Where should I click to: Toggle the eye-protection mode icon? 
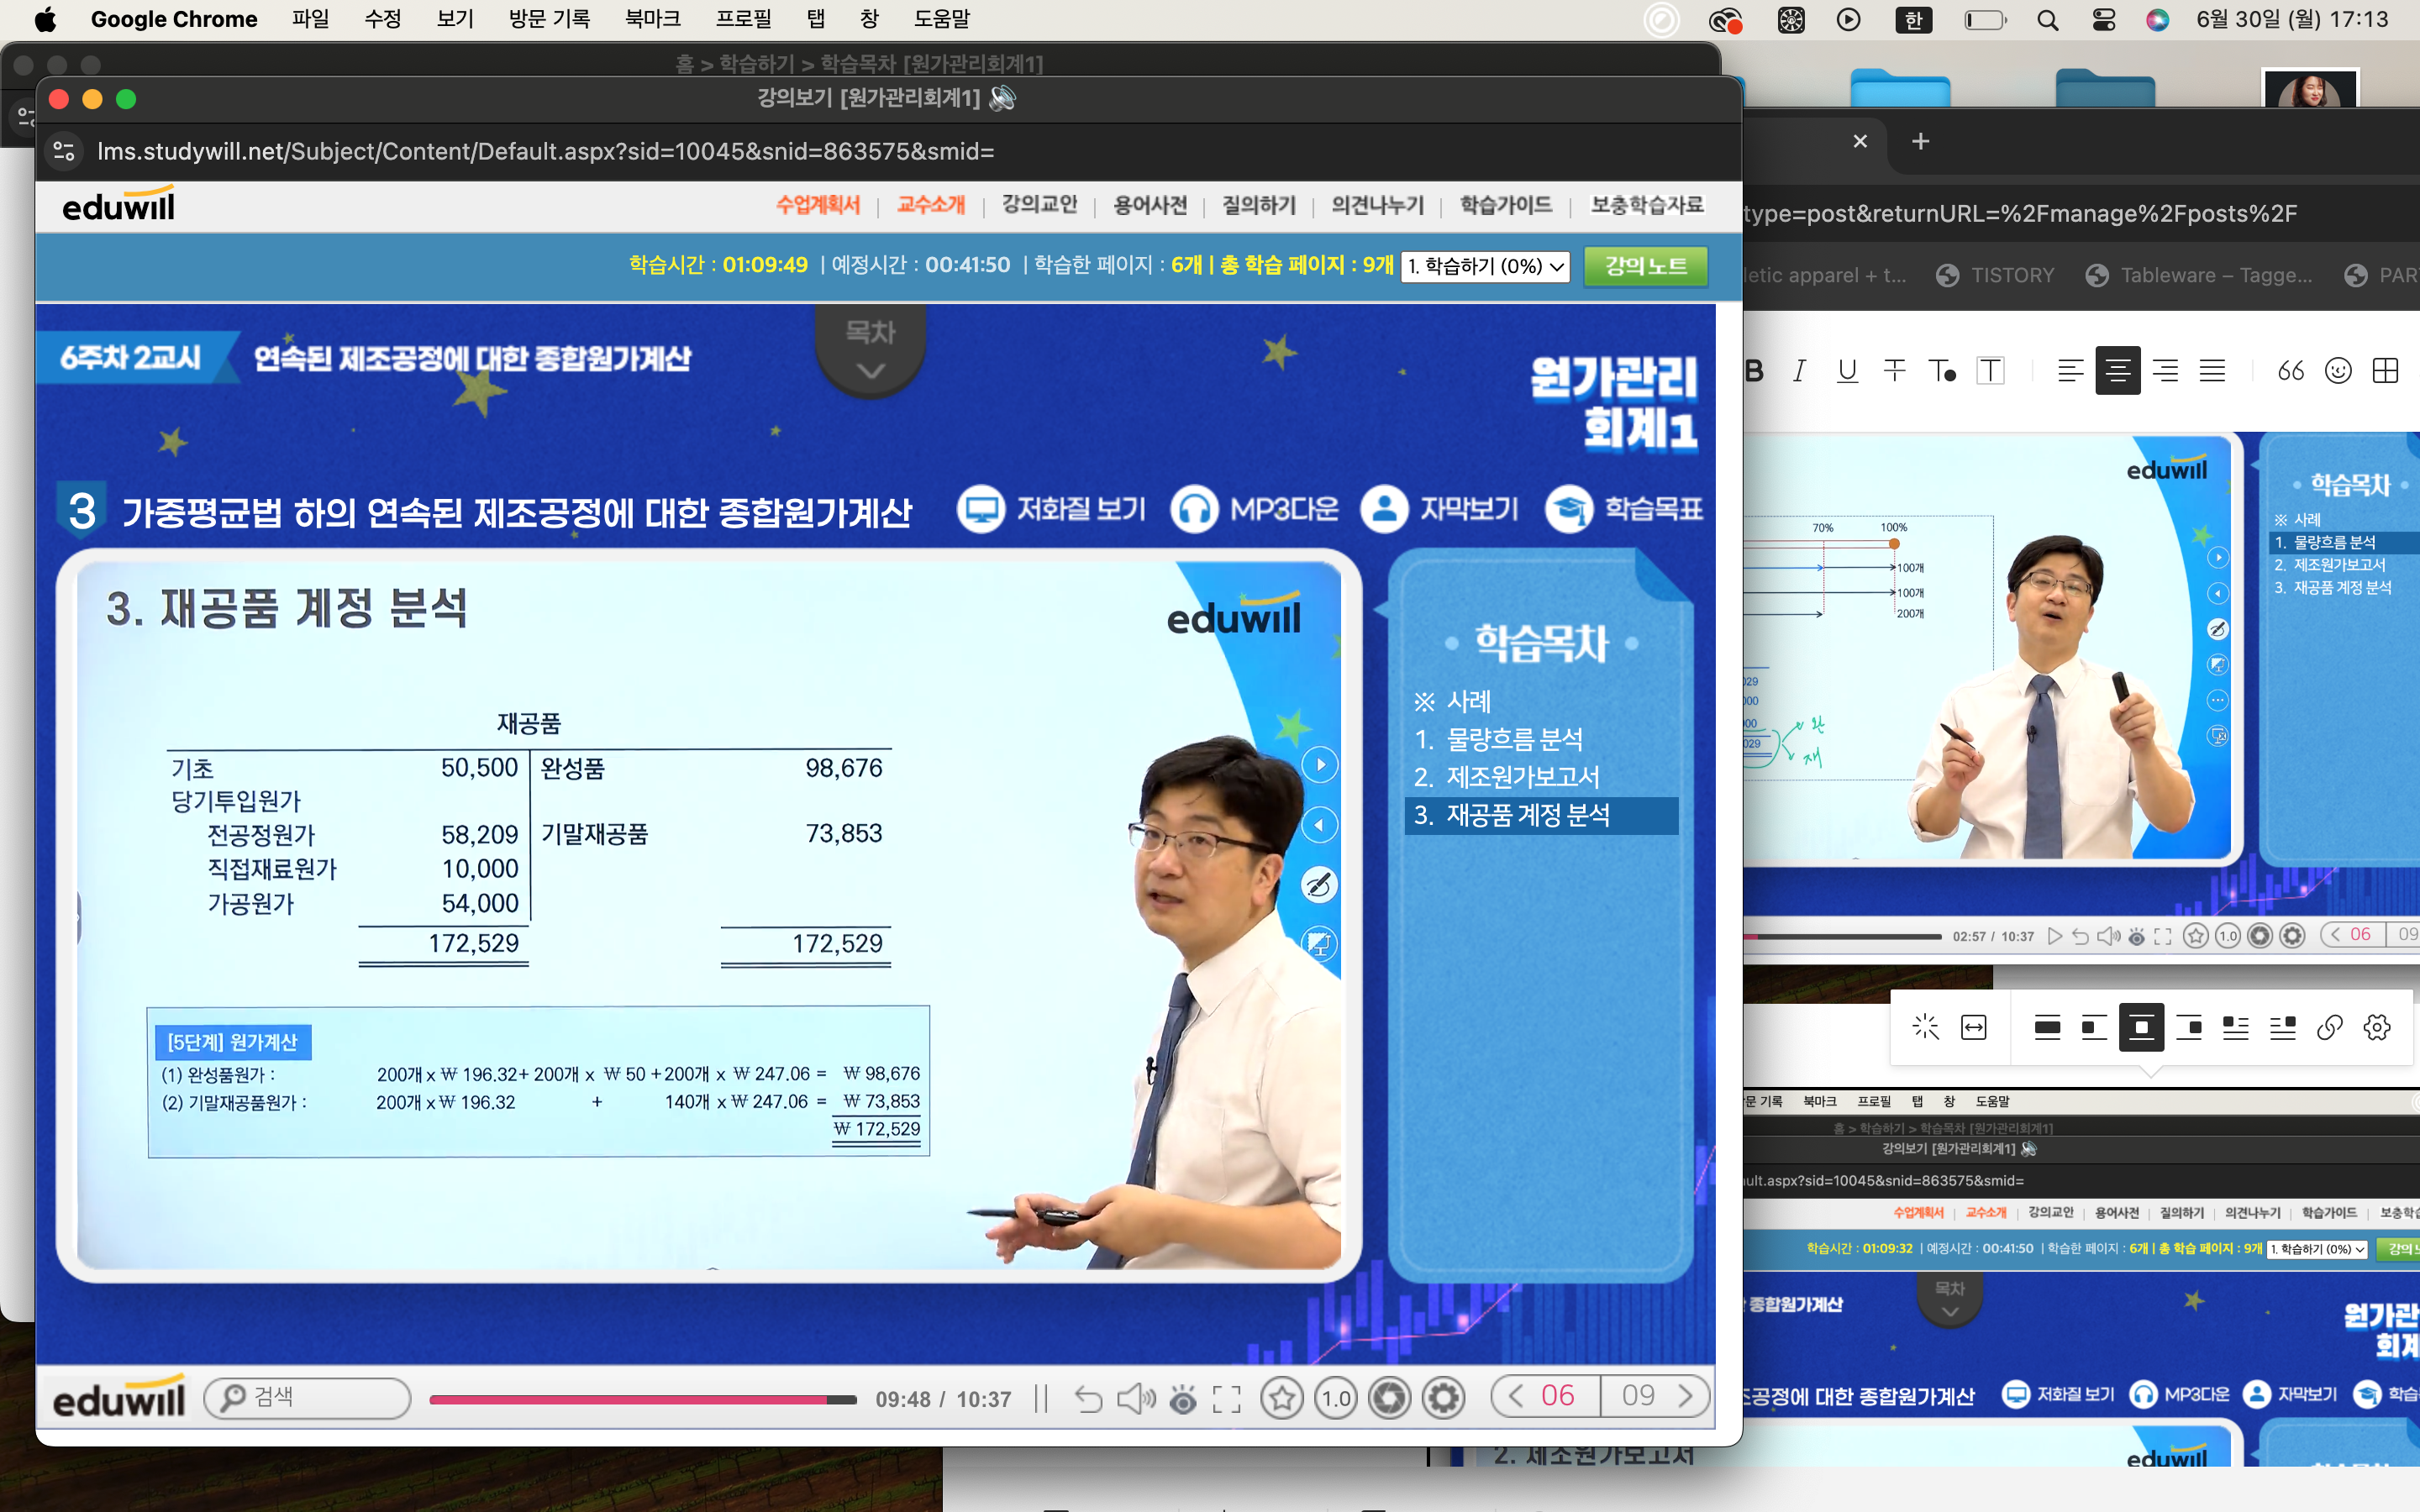(1182, 1398)
